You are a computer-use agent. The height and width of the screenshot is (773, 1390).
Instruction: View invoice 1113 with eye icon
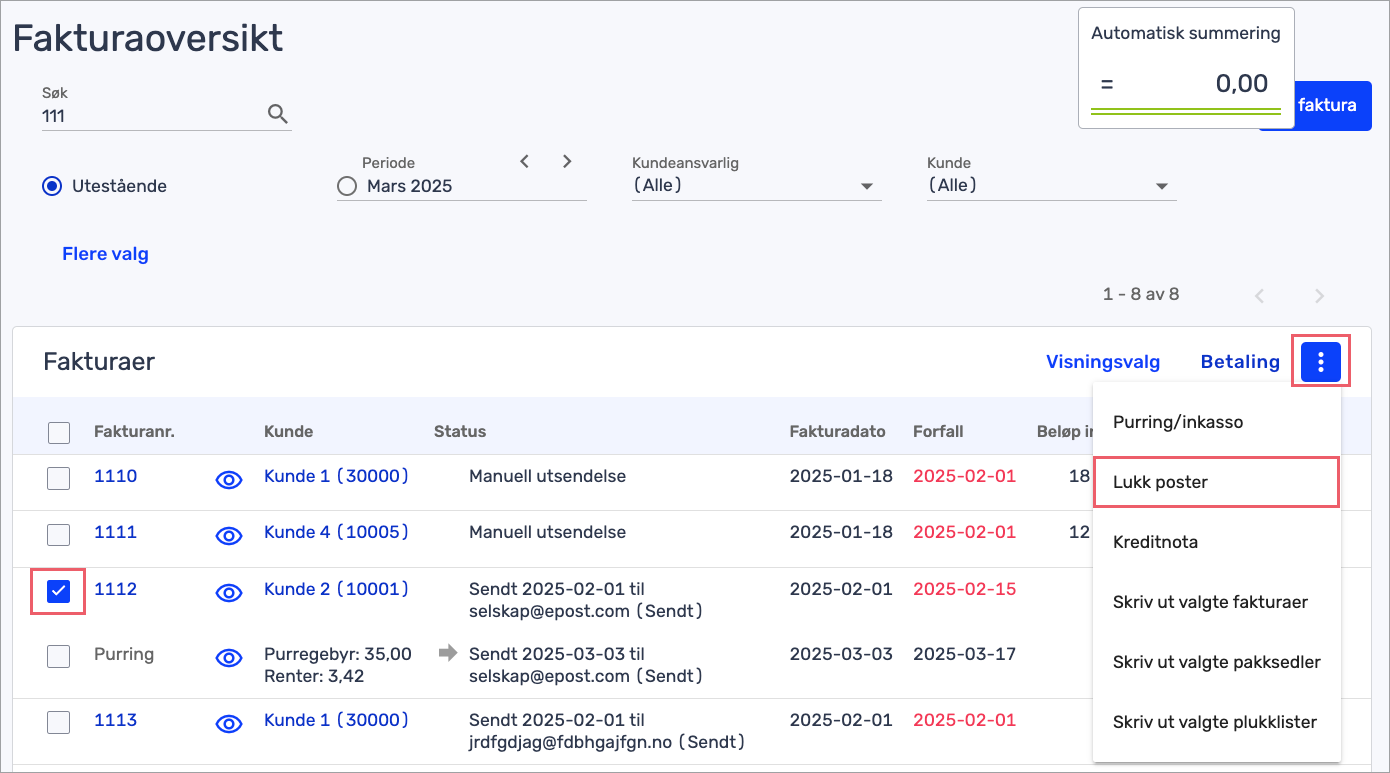click(229, 724)
